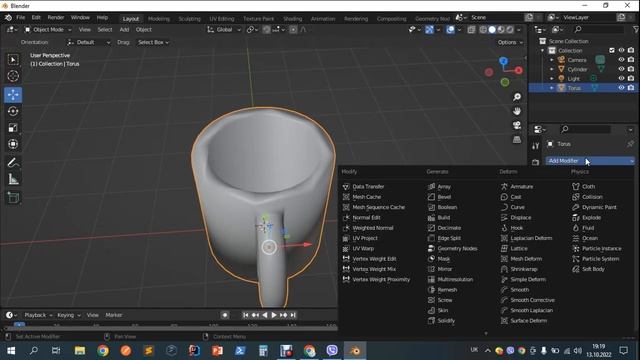
Task: Open the Select Box drag dropdown
Action: point(153,42)
